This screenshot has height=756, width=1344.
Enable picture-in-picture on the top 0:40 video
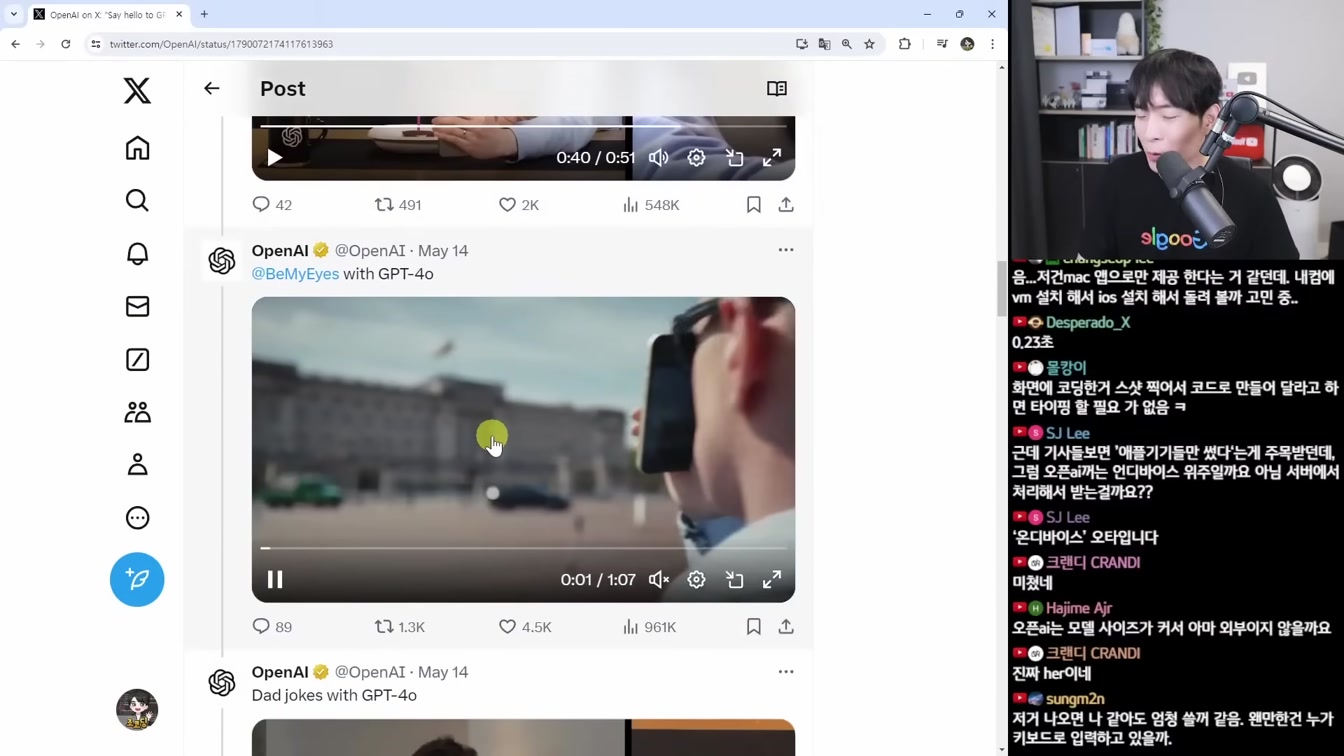coord(735,158)
